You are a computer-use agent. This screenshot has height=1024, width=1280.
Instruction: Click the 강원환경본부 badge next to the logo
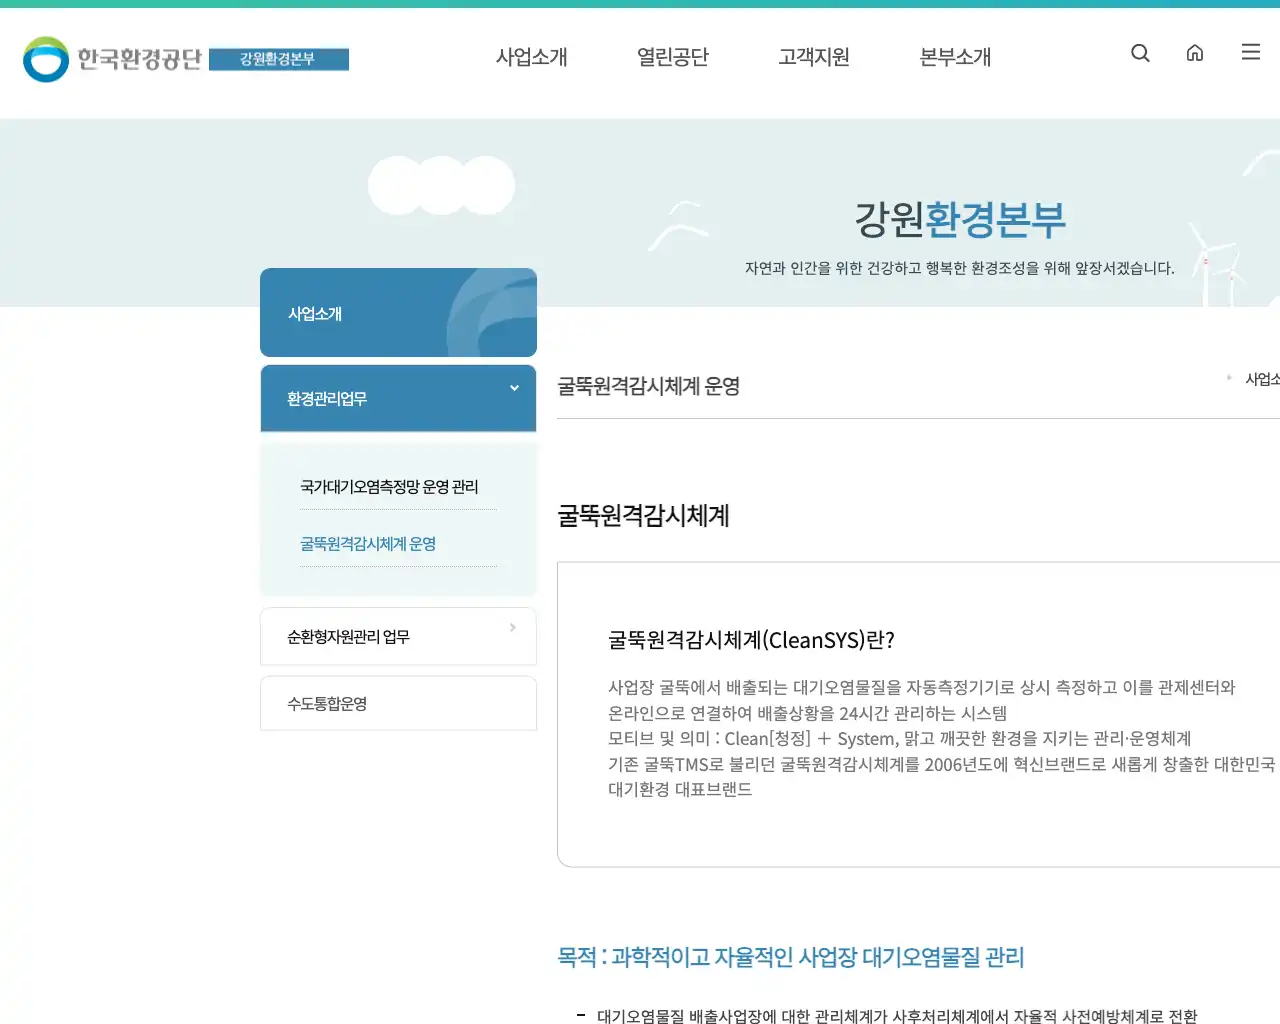279,59
